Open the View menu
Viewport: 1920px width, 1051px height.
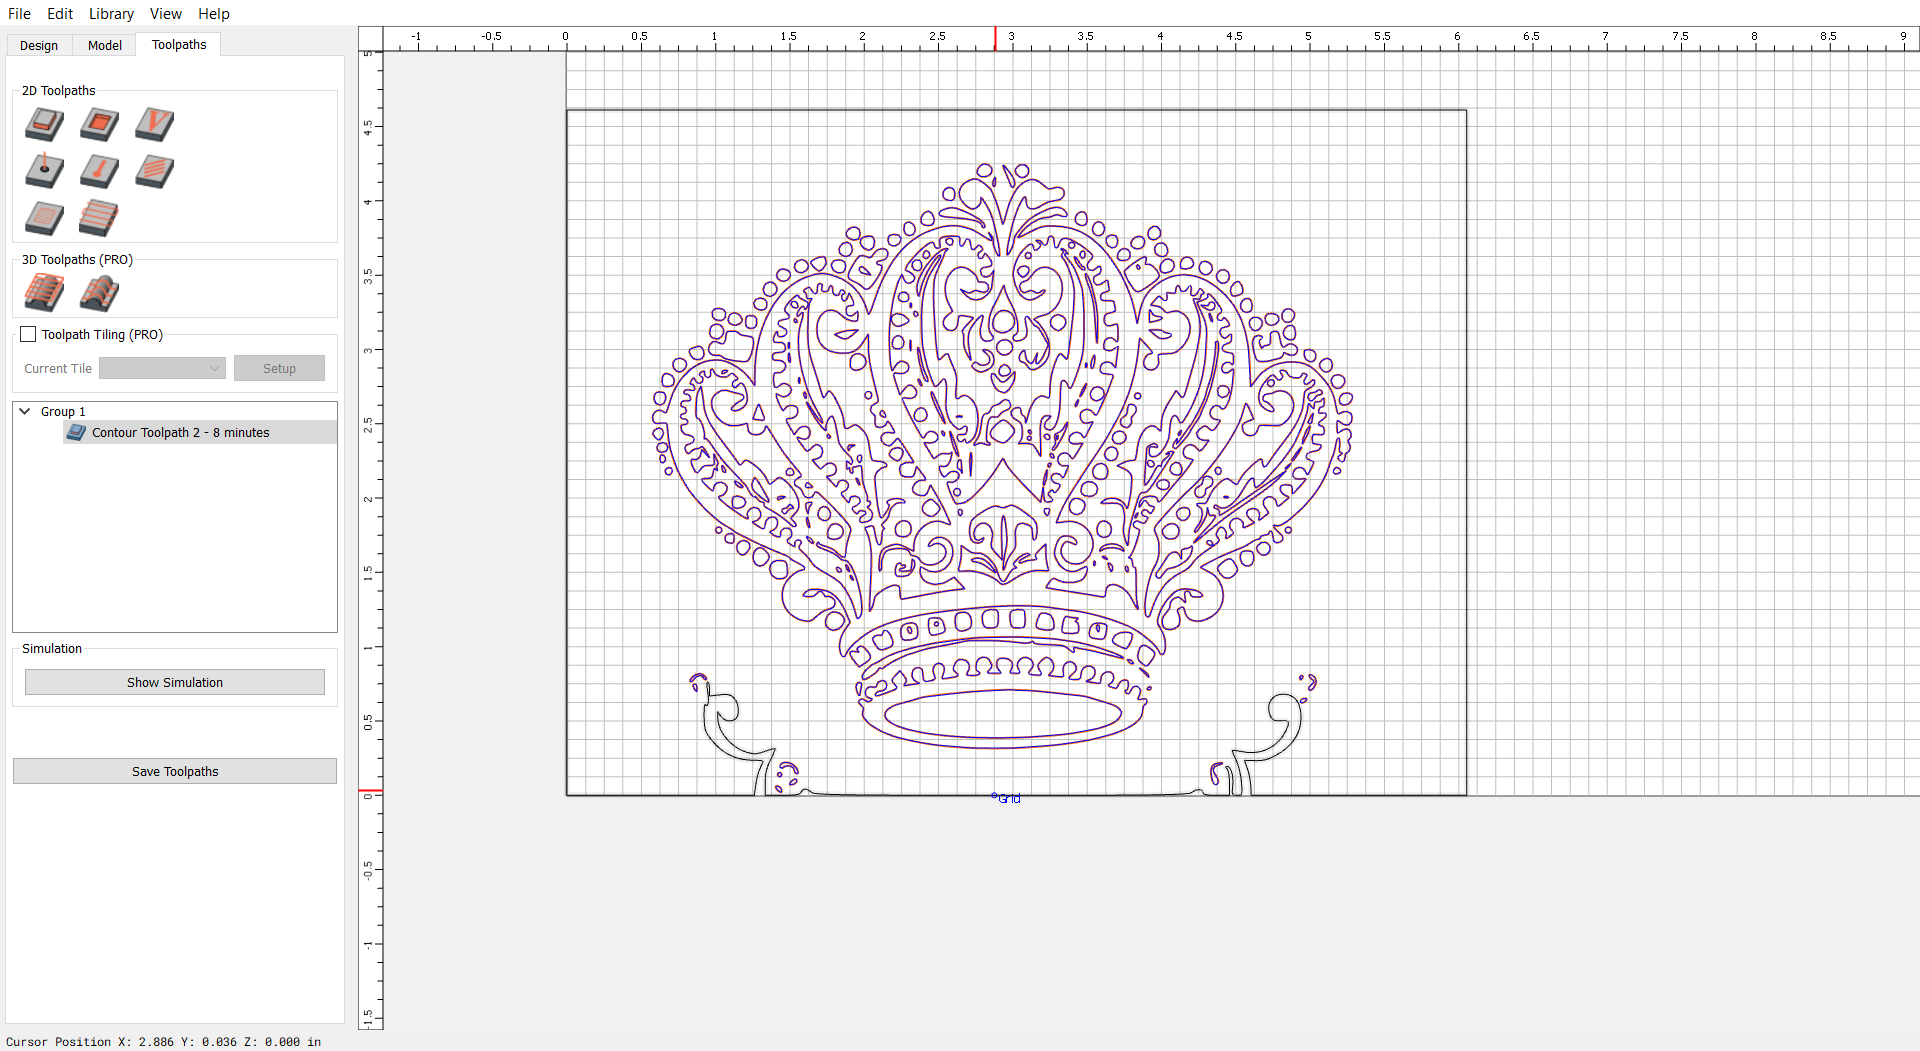pyautogui.click(x=165, y=14)
